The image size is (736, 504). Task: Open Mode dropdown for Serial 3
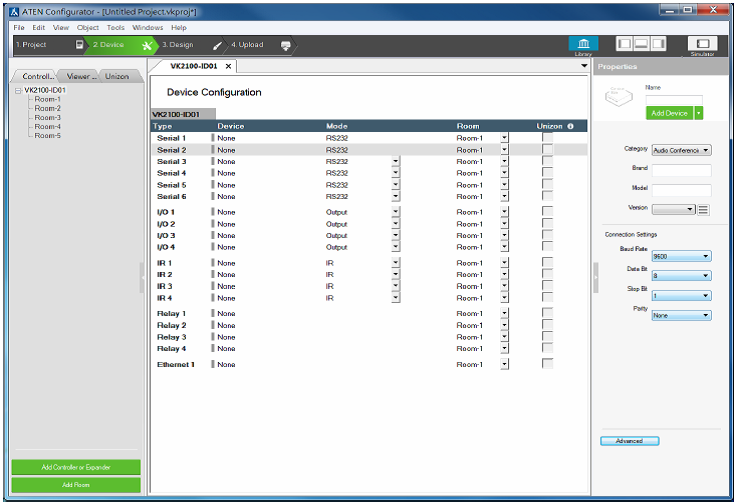pos(396,161)
